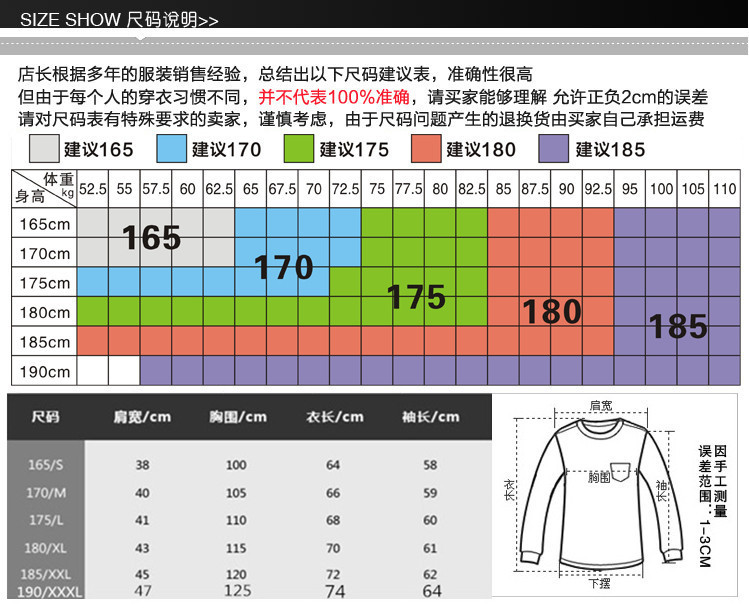
Task: Click the 170cm height row label
Action: [x=44, y=253]
